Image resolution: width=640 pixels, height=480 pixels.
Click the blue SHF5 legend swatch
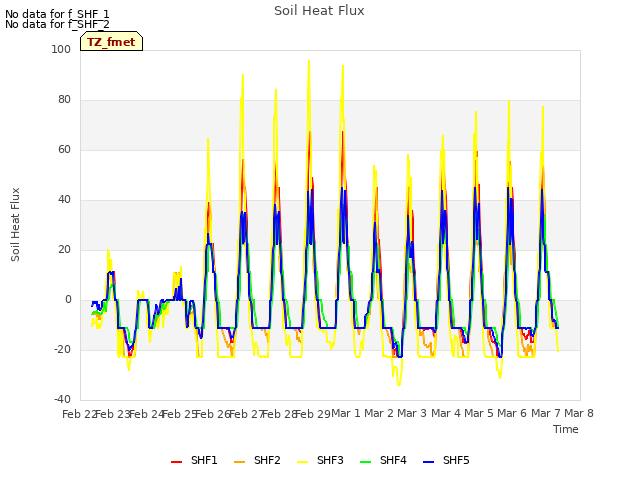[428, 462]
